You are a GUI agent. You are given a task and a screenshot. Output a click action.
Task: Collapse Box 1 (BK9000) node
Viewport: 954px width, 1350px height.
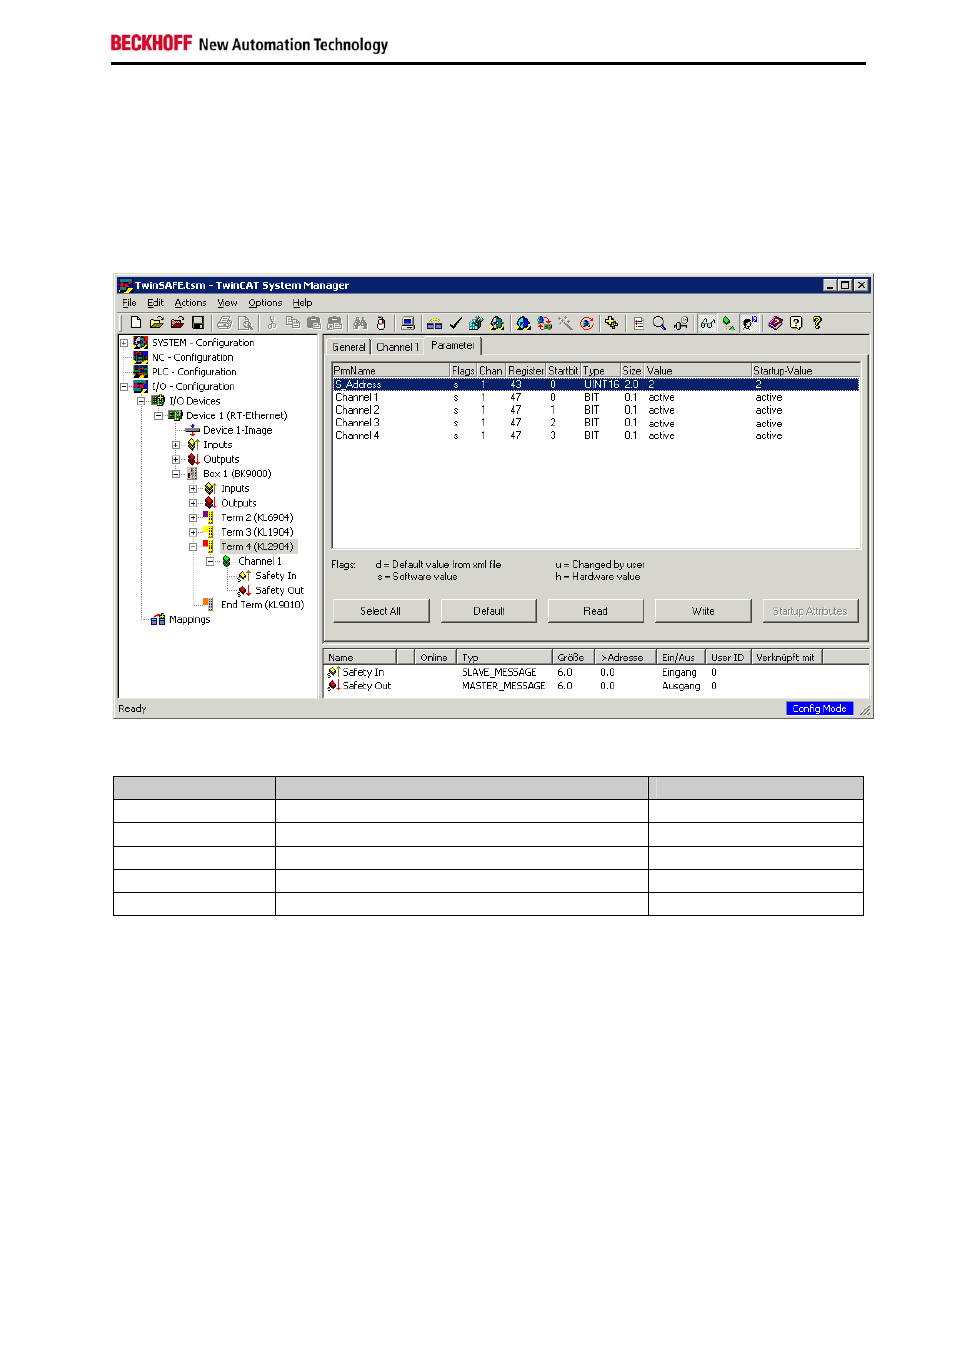(176, 474)
